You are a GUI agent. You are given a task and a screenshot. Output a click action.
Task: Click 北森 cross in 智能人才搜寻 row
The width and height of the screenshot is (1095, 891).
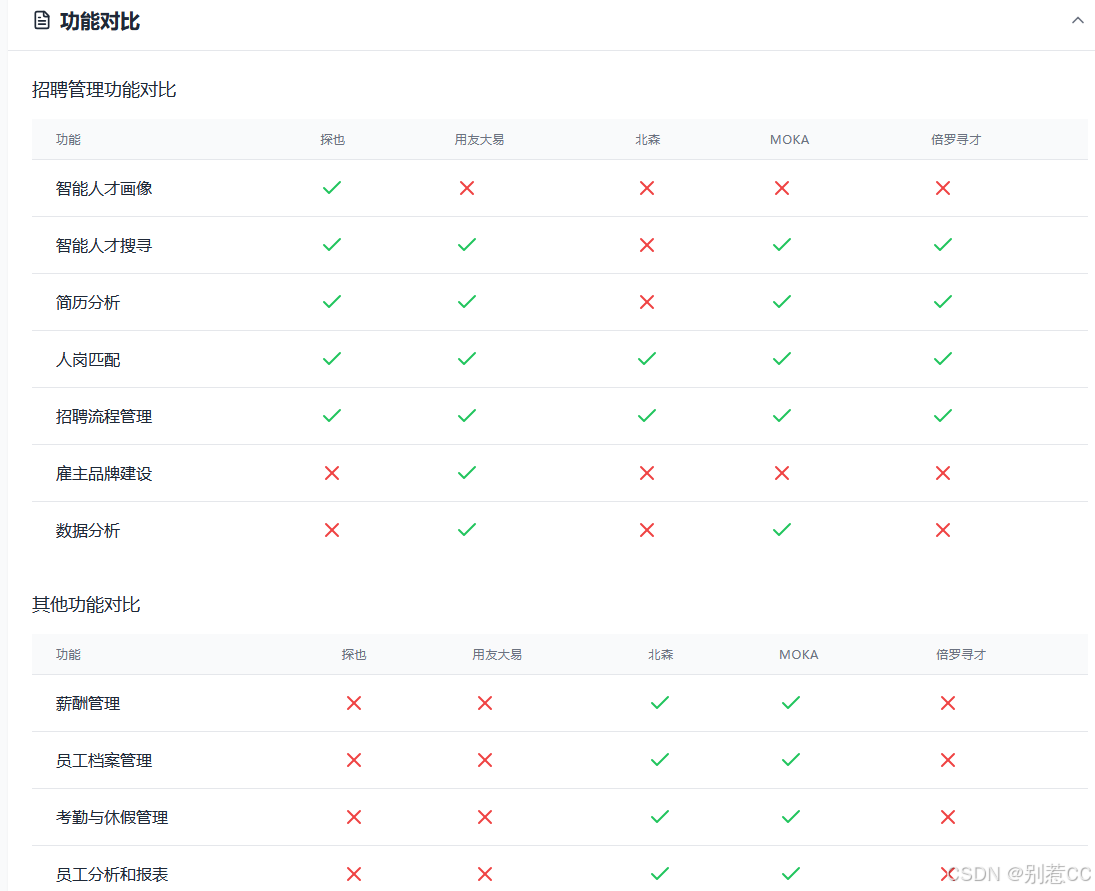[x=647, y=245]
